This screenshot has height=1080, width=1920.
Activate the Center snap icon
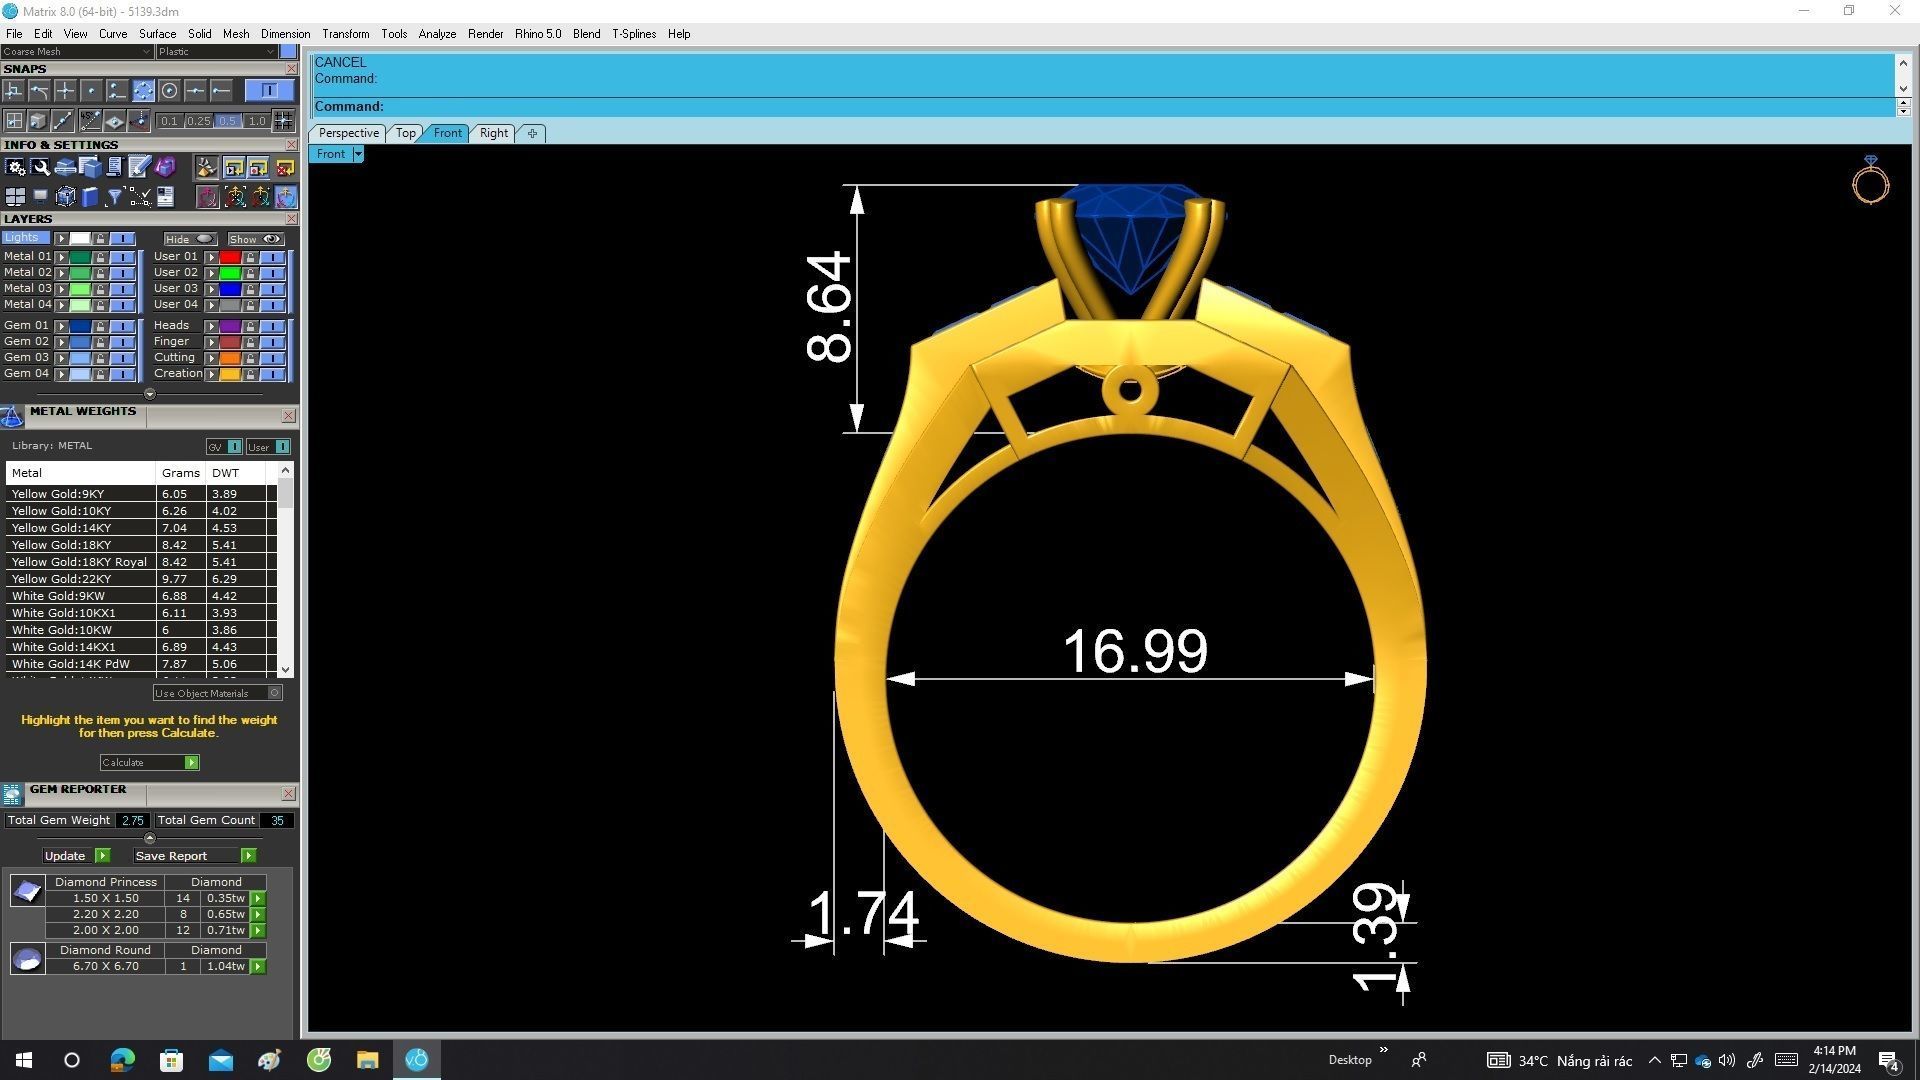[x=169, y=91]
